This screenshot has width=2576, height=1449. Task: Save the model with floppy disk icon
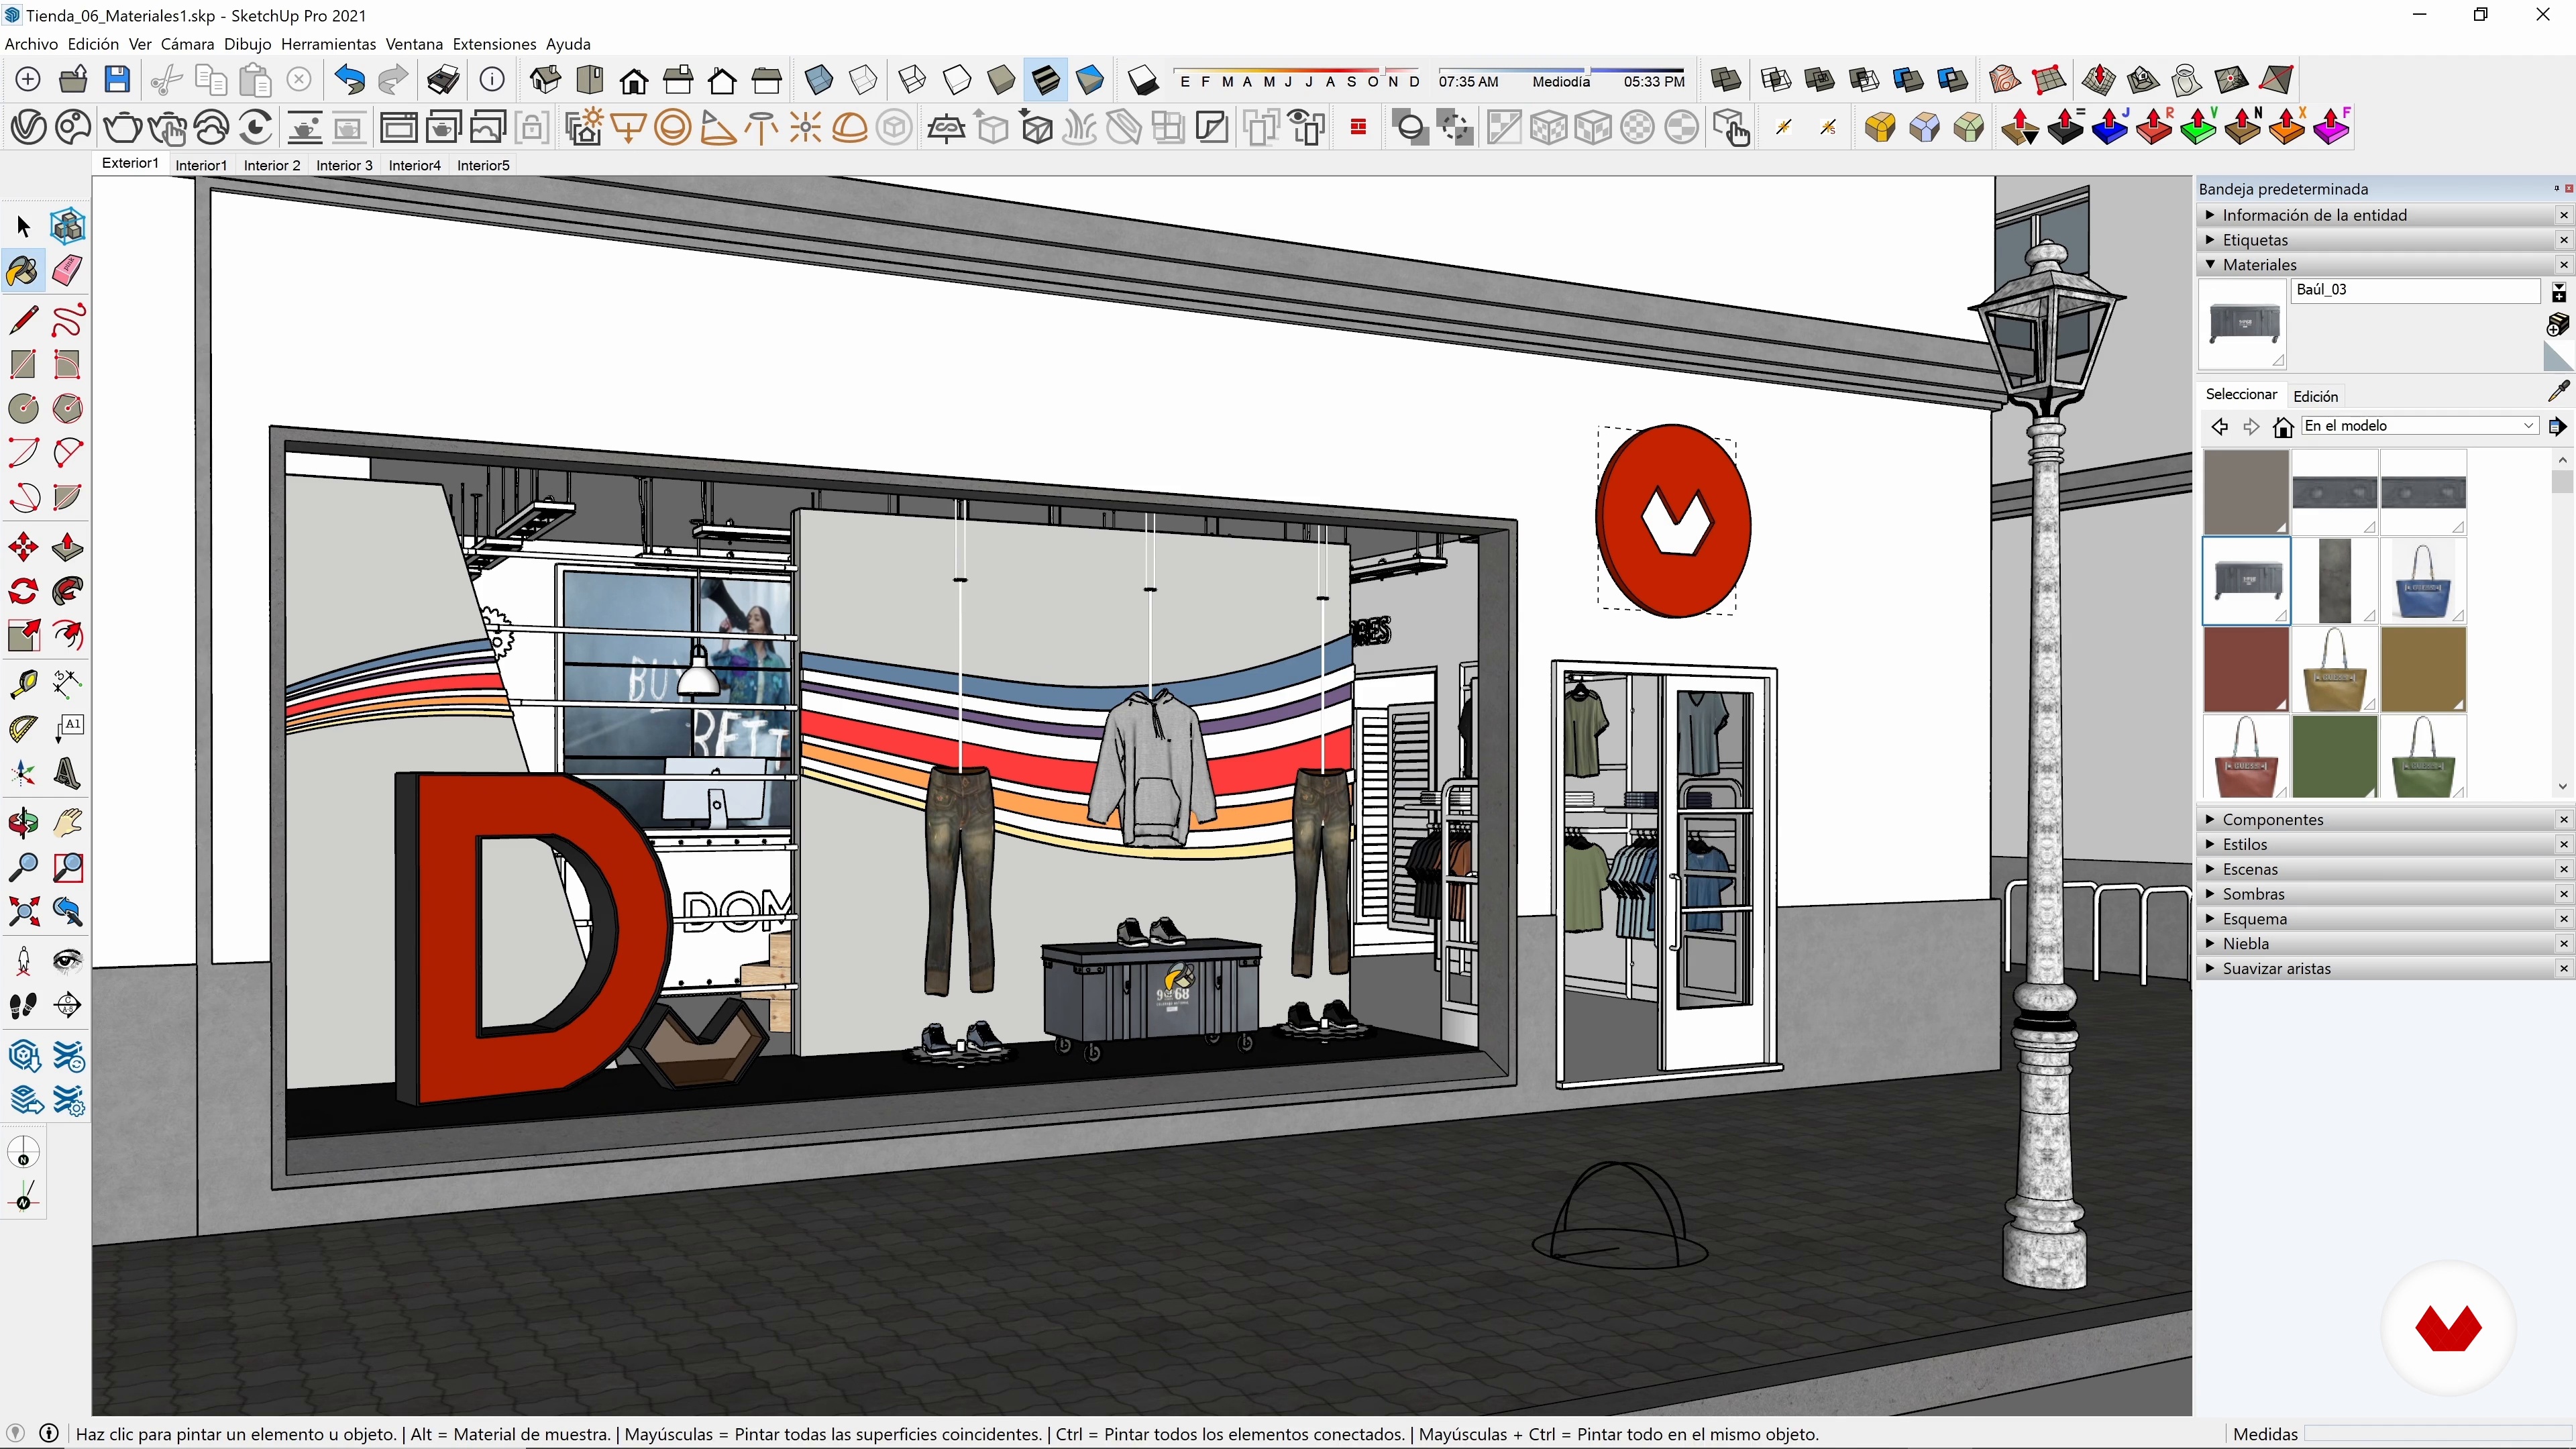[117, 79]
